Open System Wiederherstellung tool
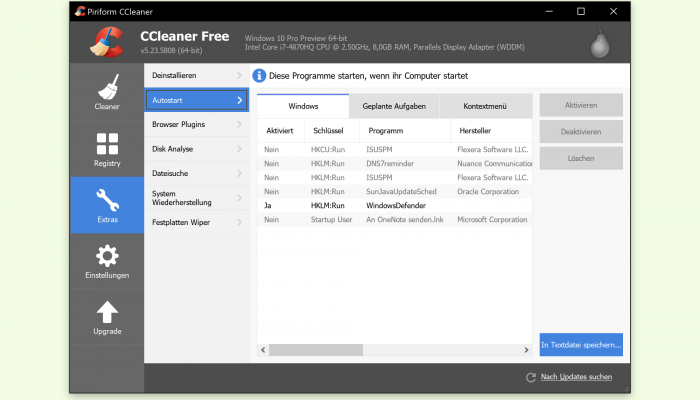The height and width of the screenshot is (400, 700). click(x=196, y=198)
